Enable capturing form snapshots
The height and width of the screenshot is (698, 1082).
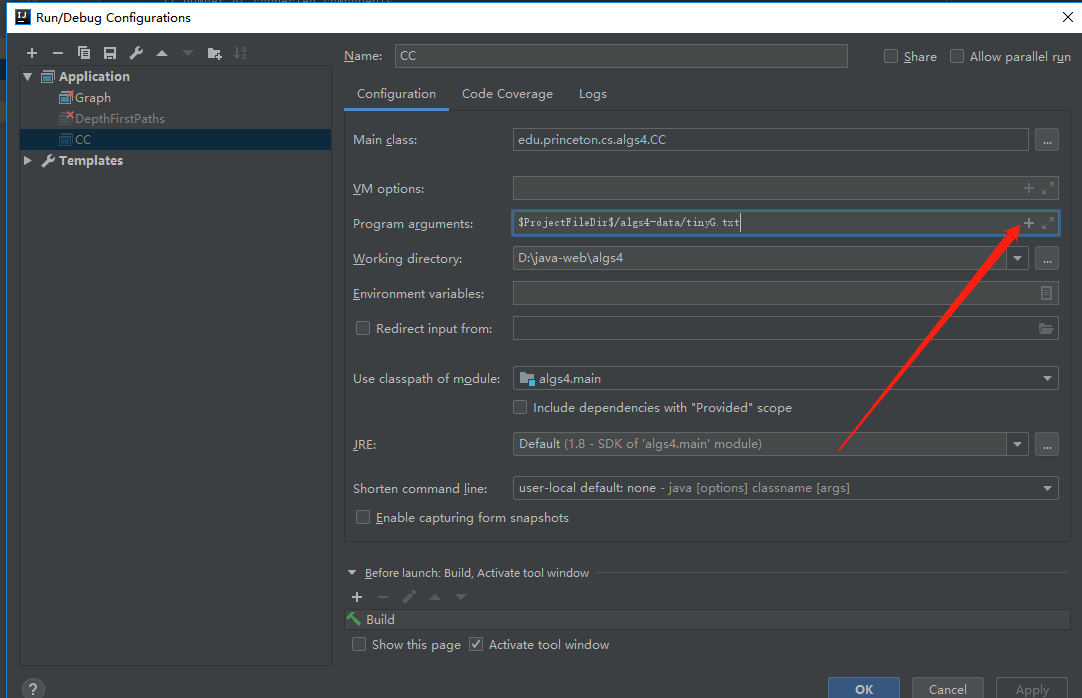(362, 517)
